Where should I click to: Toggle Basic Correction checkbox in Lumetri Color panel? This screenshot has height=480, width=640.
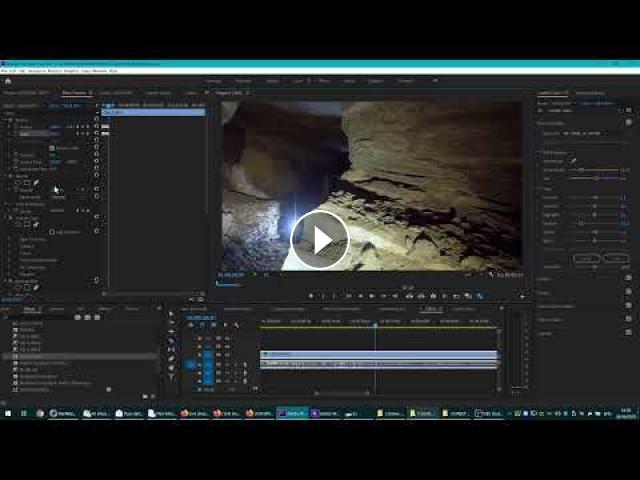point(628,123)
